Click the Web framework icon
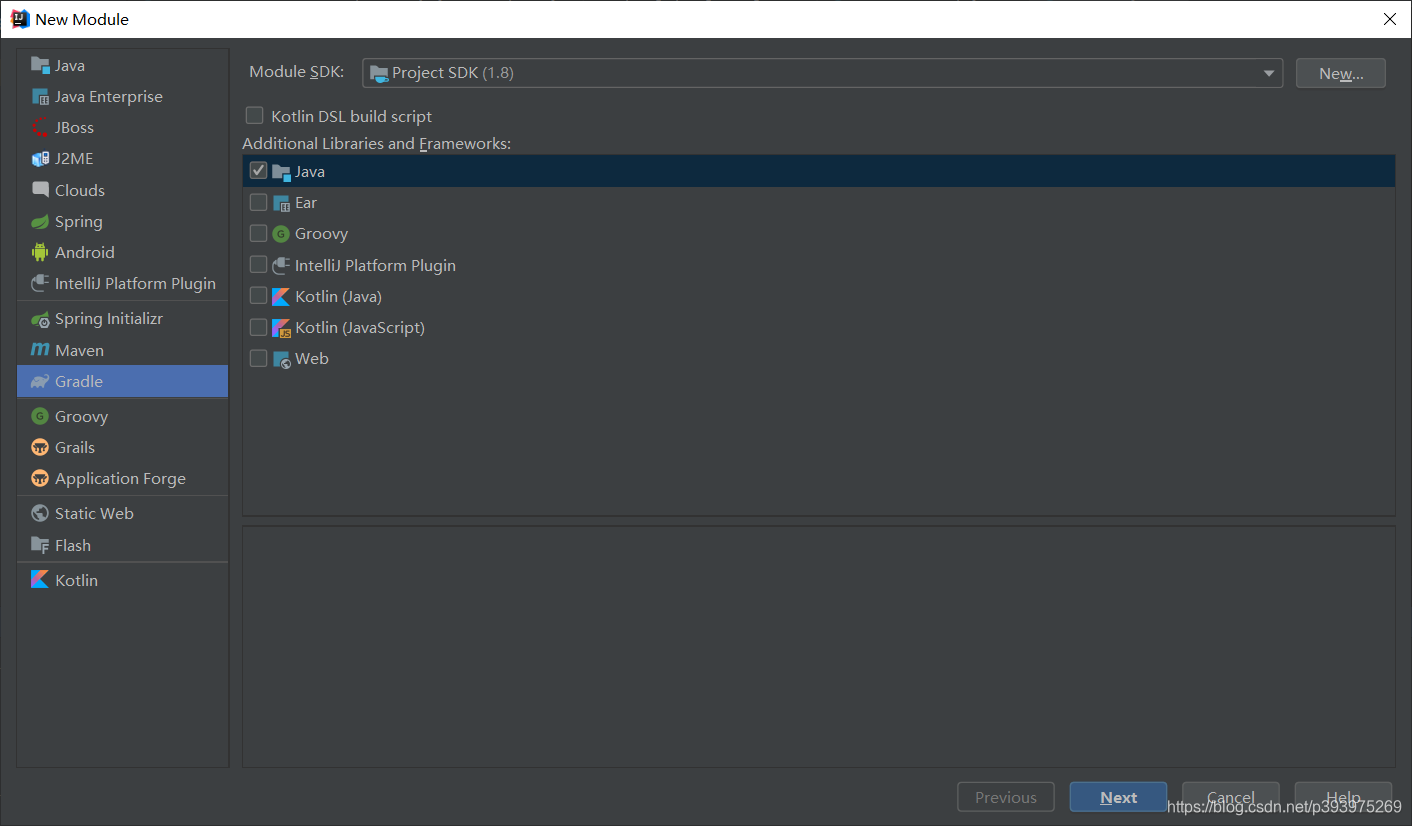The height and width of the screenshot is (826, 1412). point(281,359)
